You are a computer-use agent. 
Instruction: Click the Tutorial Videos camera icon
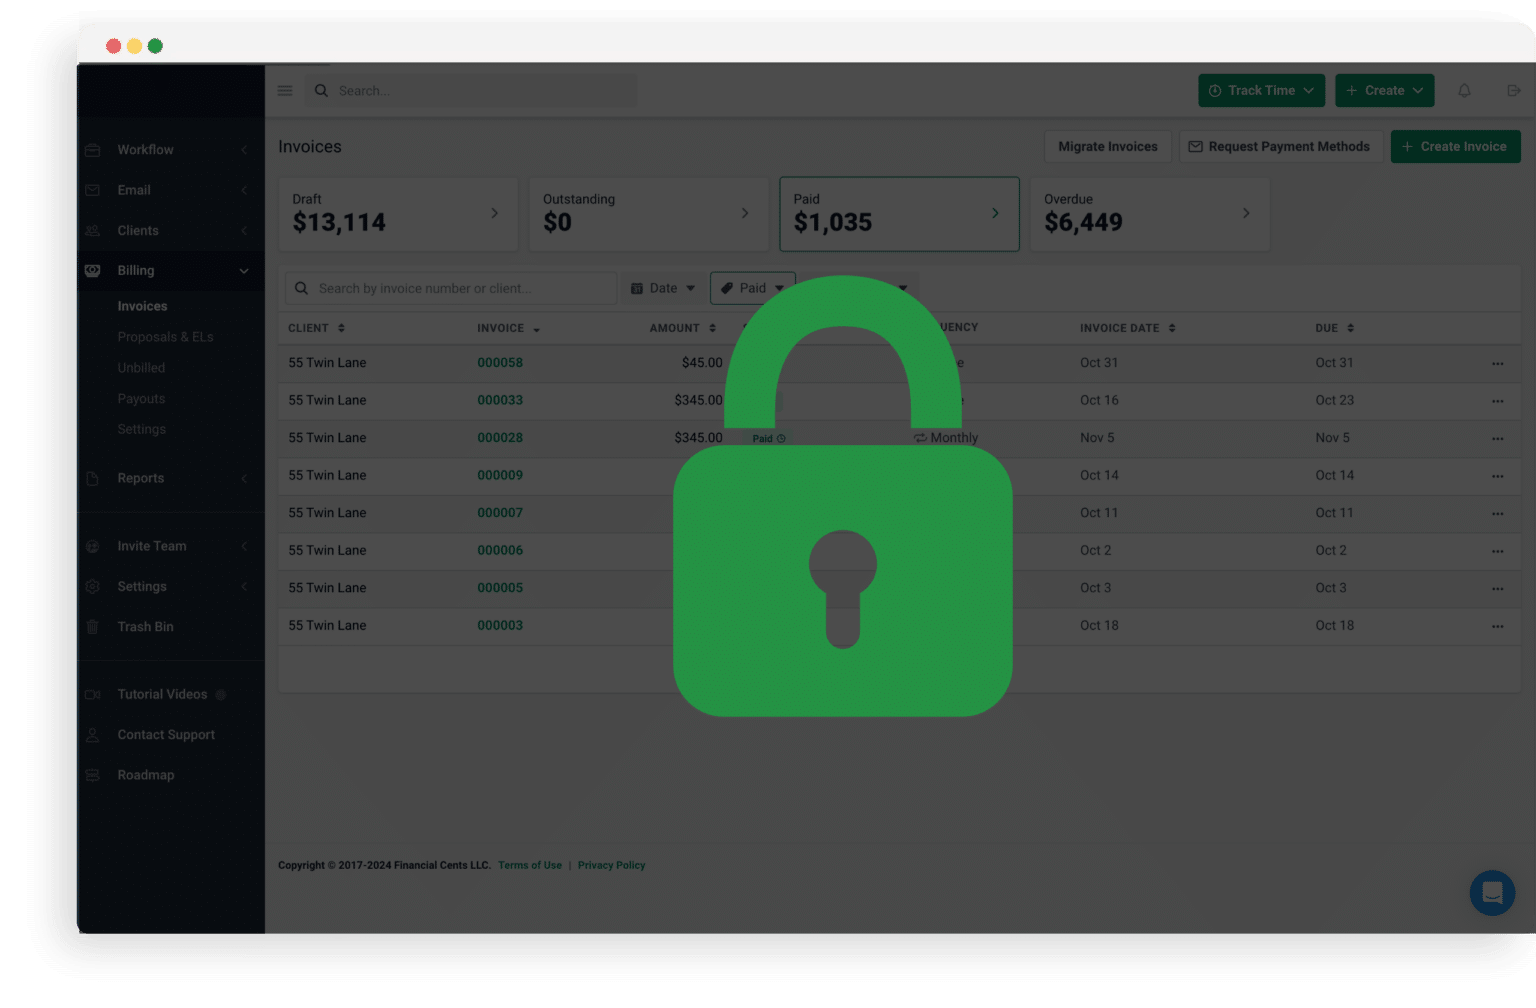click(x=93, y=695)
